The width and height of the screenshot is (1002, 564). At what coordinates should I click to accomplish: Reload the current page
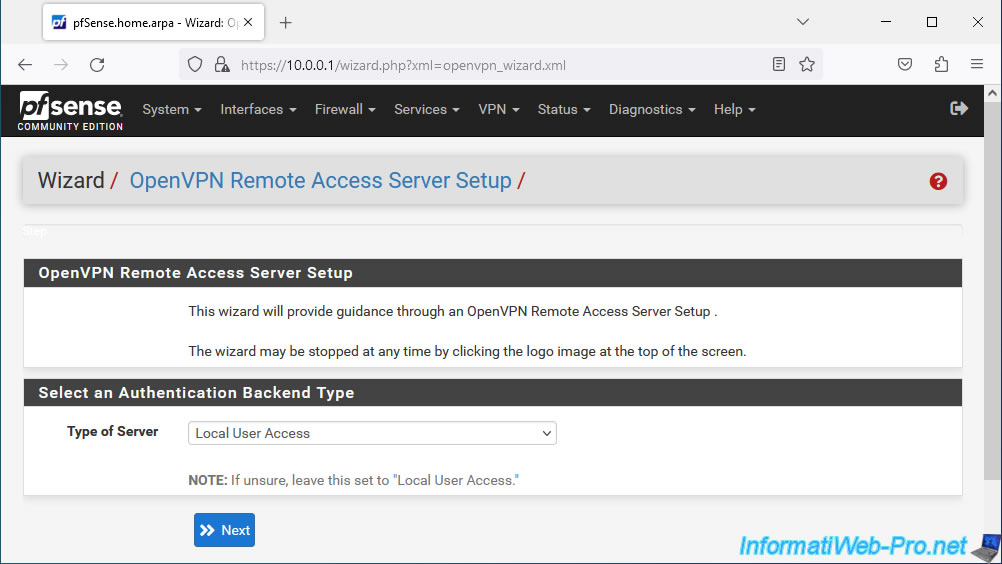coord(97,65)
